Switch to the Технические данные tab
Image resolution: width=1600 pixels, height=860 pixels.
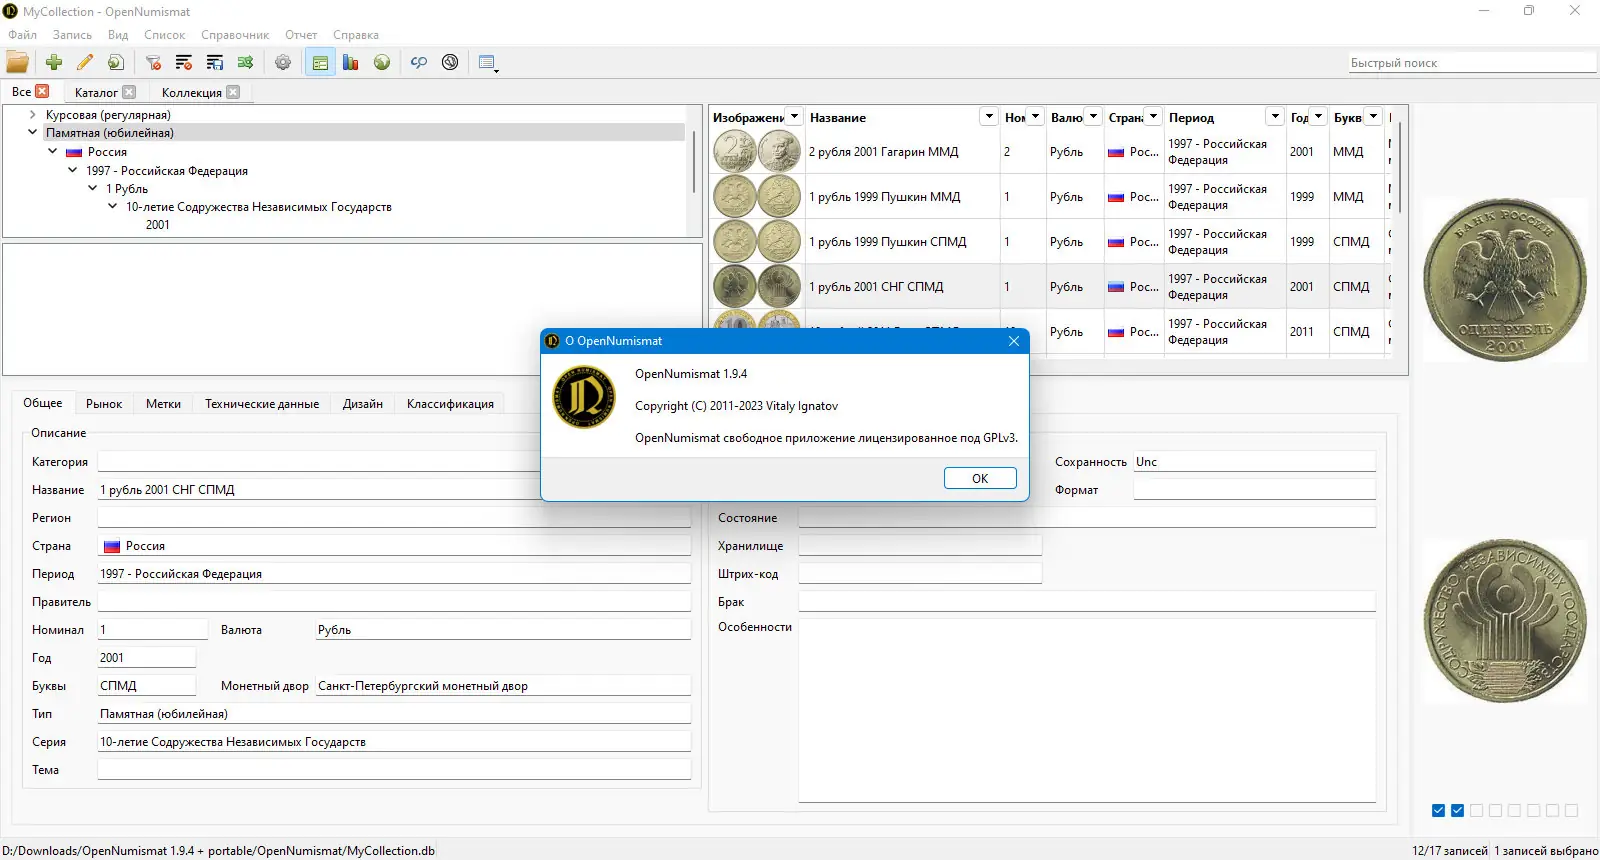262,404
